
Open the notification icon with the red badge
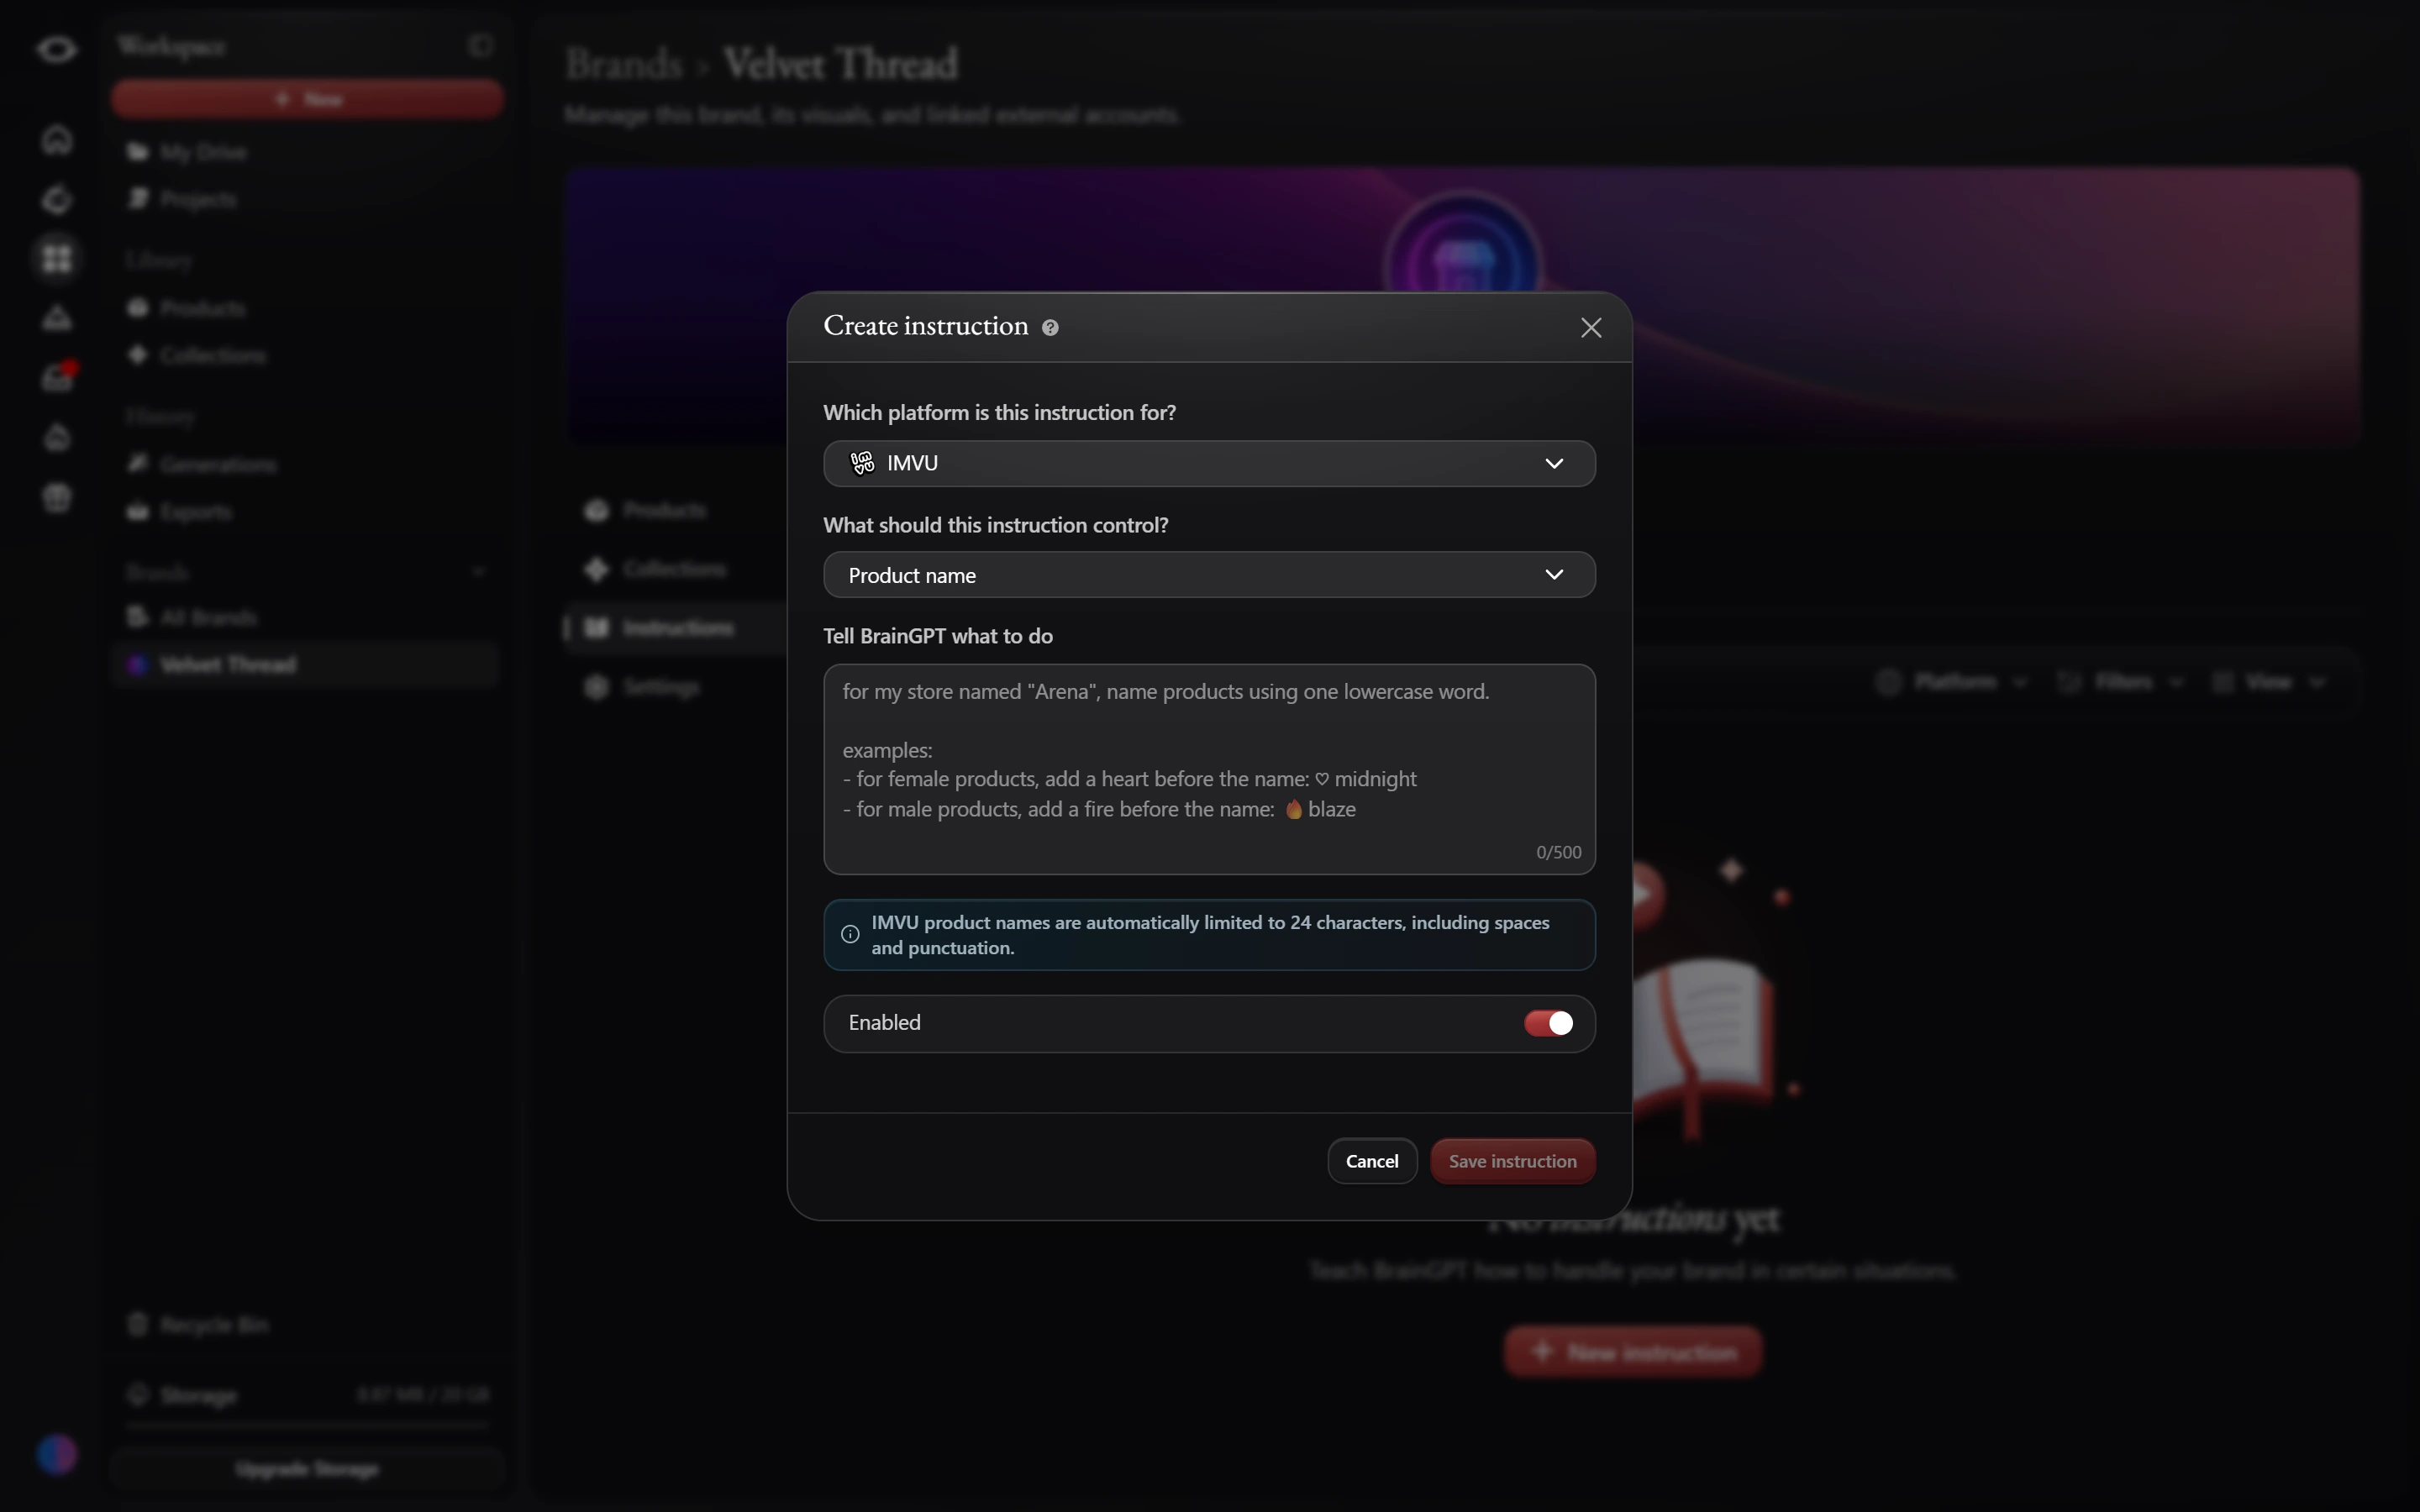point(58,377)
